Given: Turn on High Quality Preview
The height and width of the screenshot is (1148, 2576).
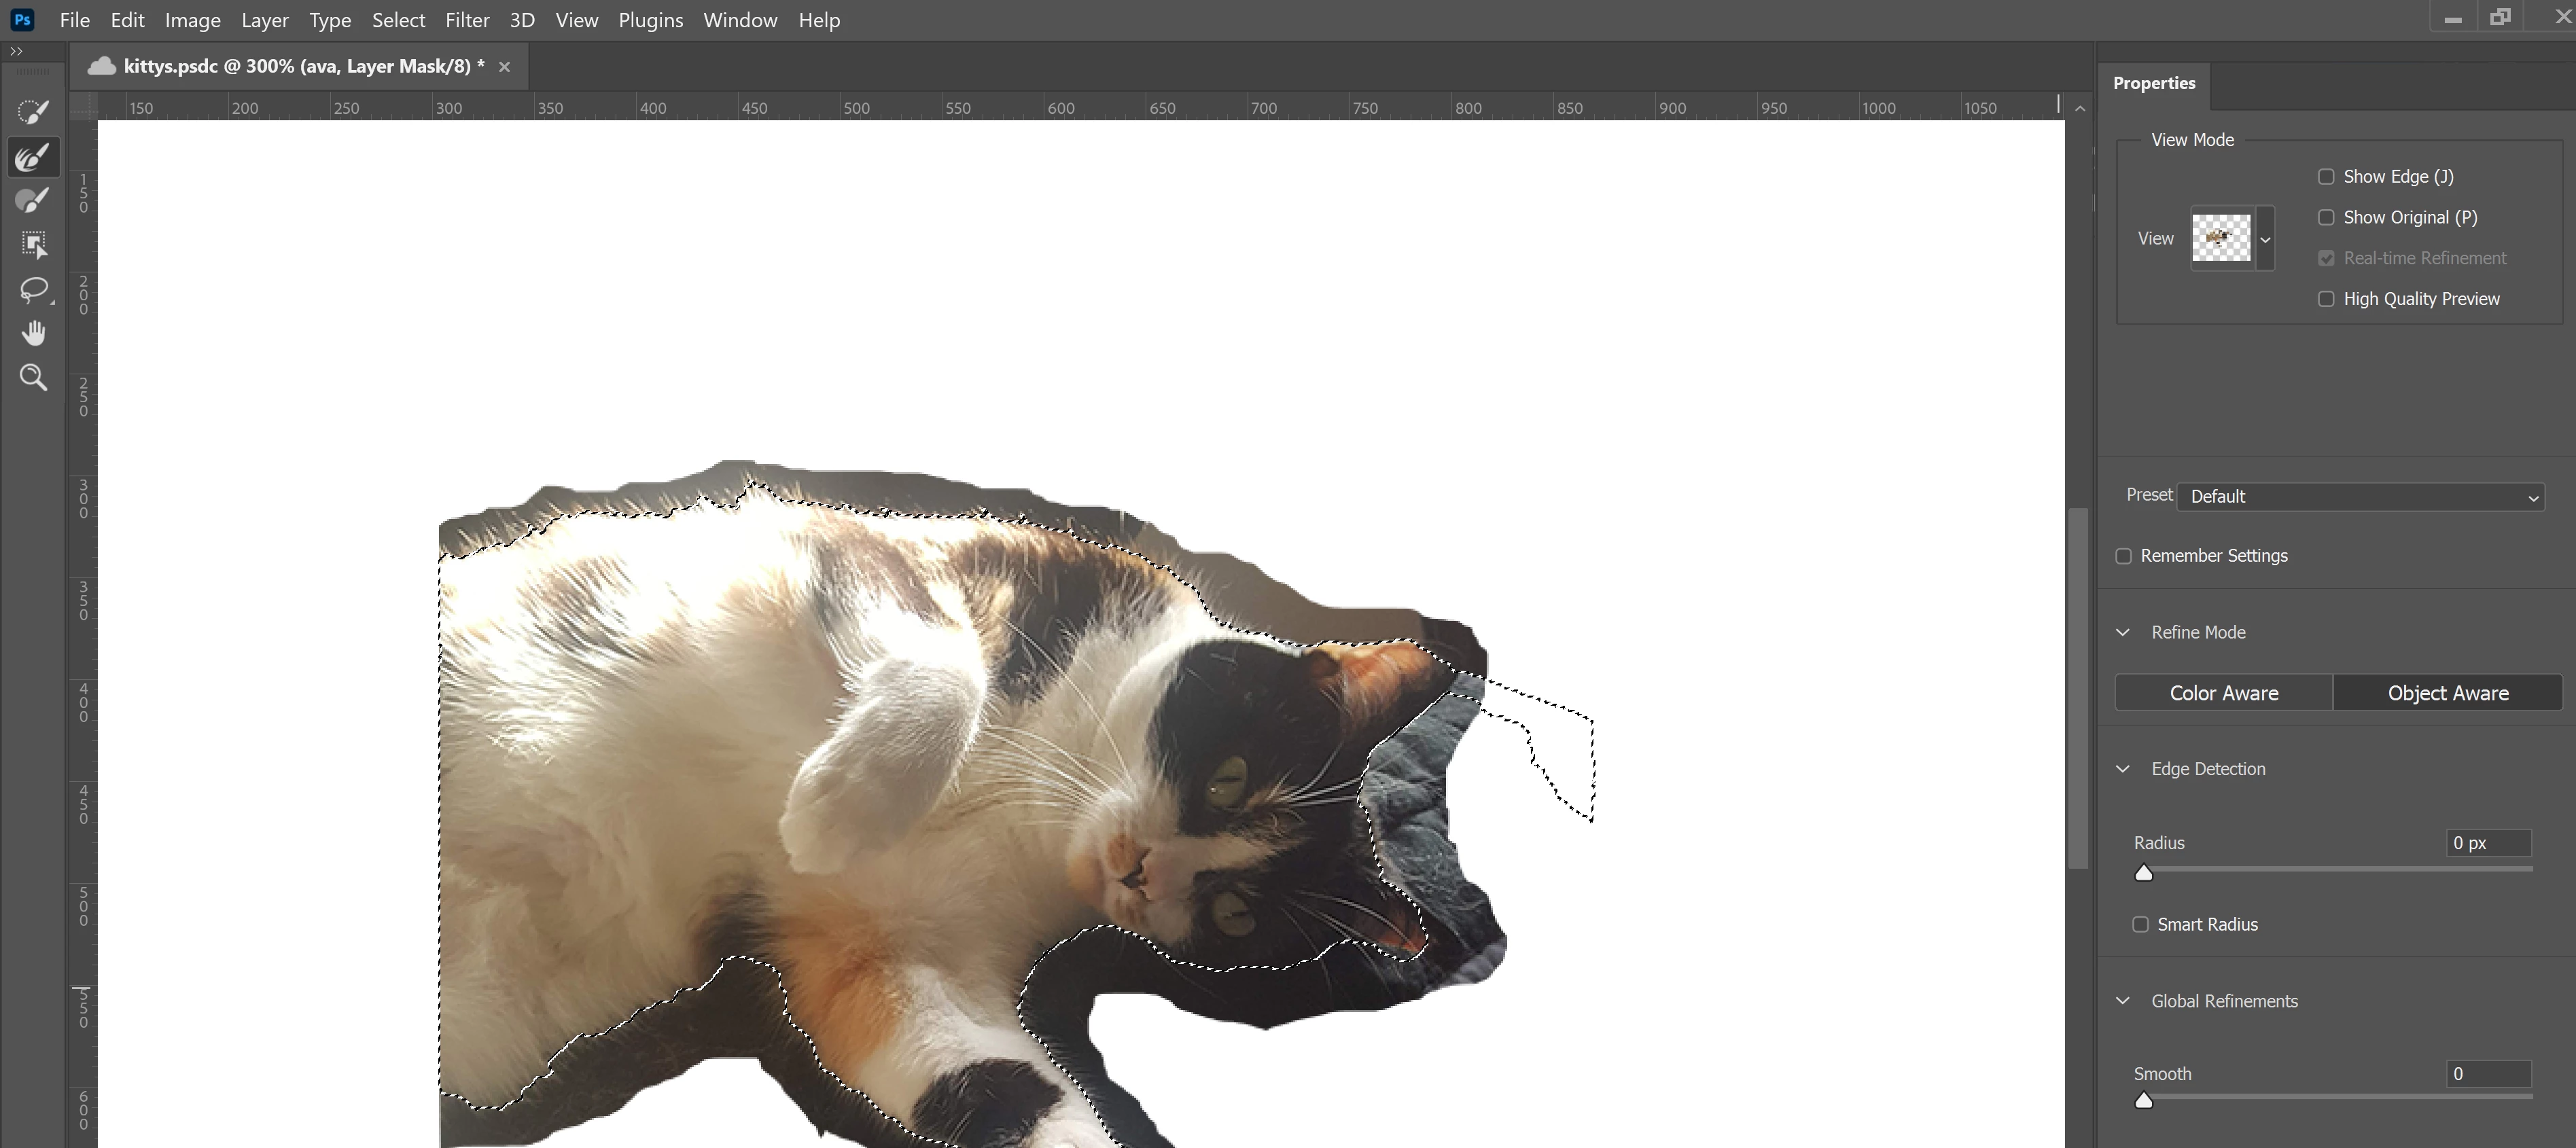Looking at the screenshot, I should 2326,299.
